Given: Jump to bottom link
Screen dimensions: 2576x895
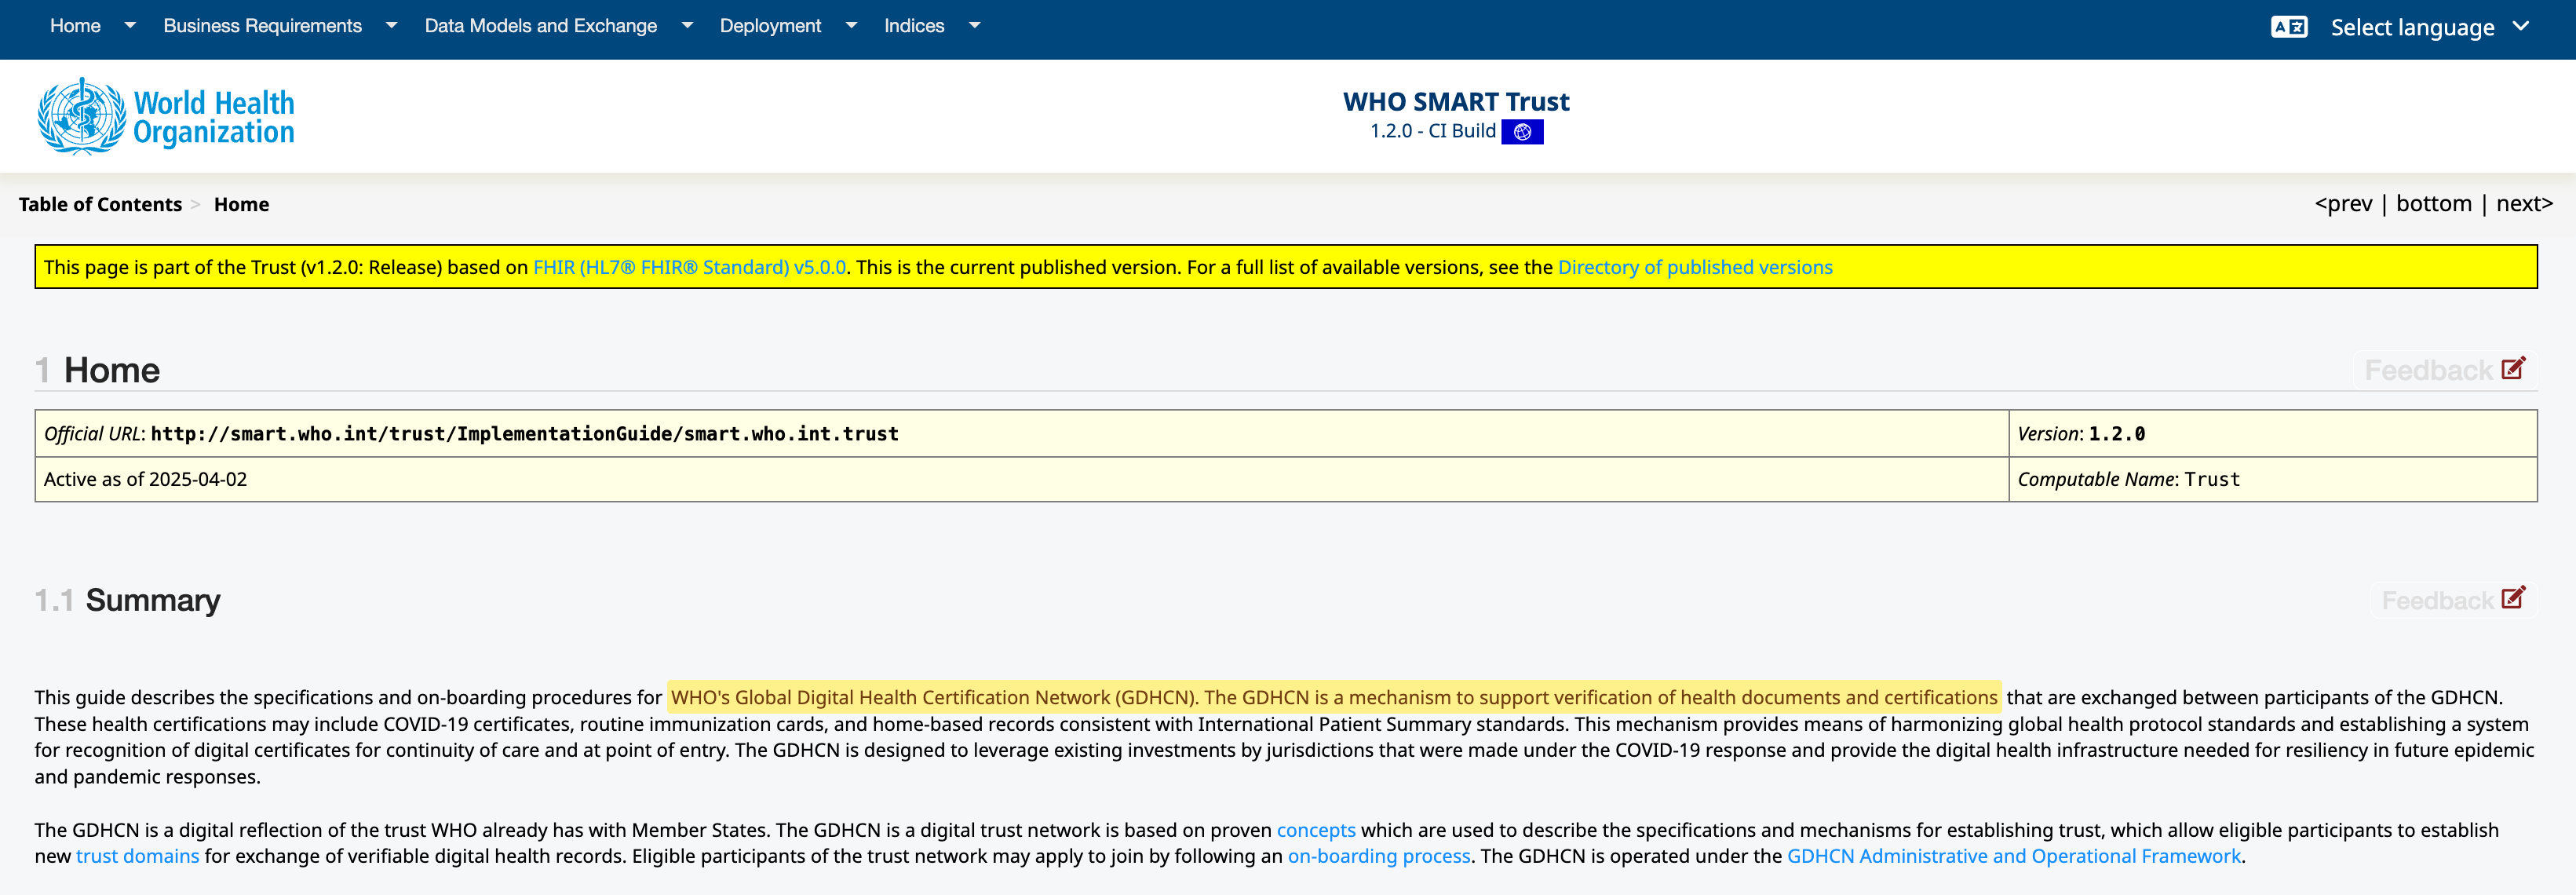Looking at the screenshot, I should (x=2433, y=204).
